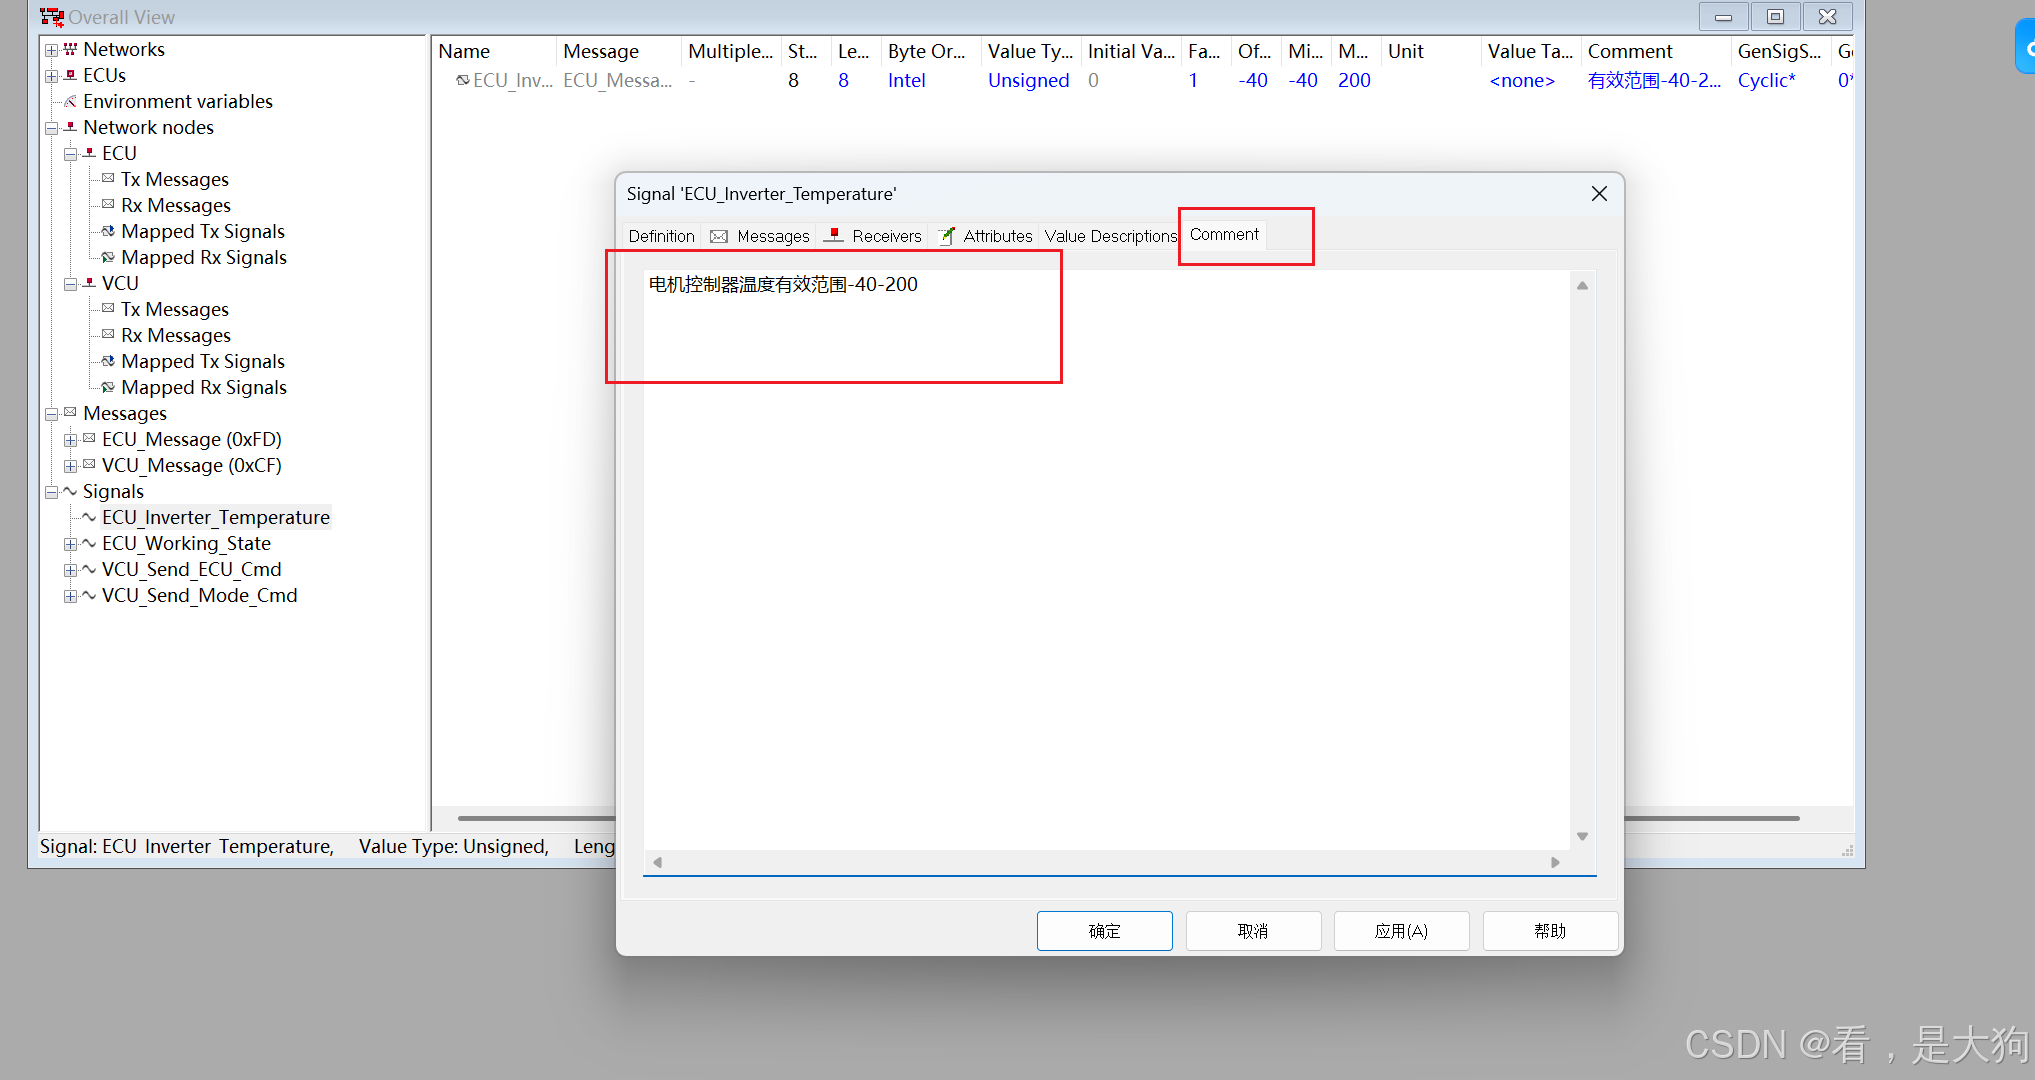The width and height of the screenshot is (2035, 1080).
Task: Click the ECU_Inv signal icon in the list row
Action: [x=462, y=80]
